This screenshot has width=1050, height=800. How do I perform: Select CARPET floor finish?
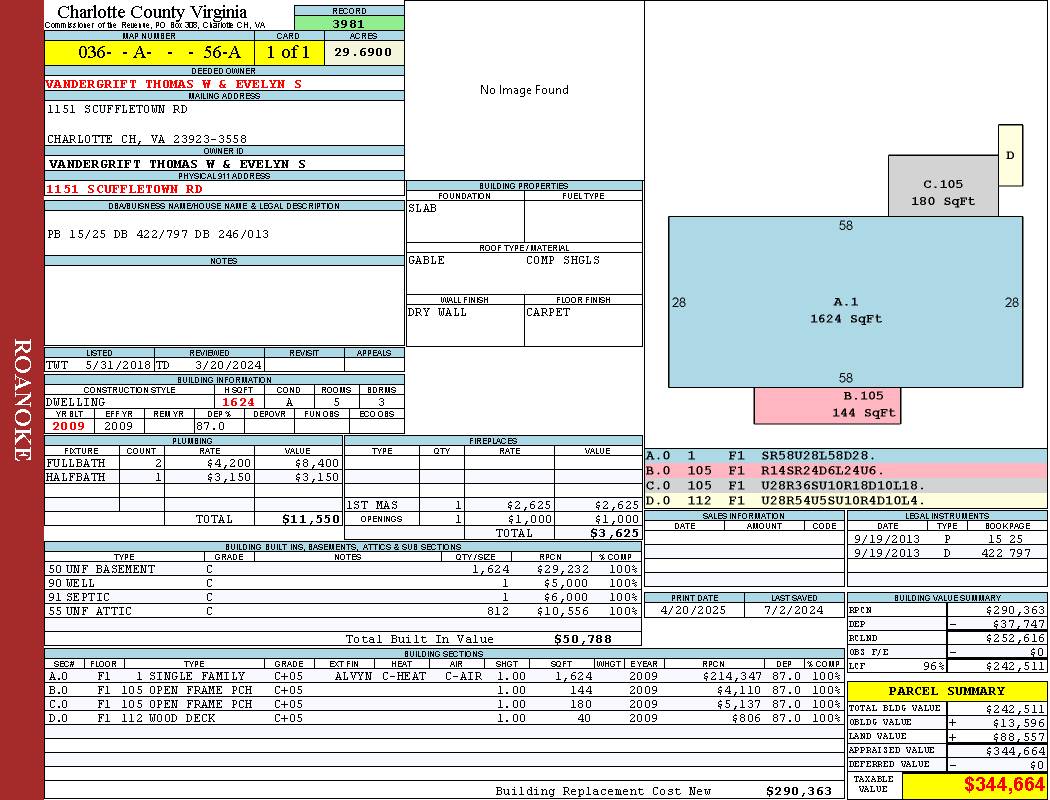click(x=548, y=312)
